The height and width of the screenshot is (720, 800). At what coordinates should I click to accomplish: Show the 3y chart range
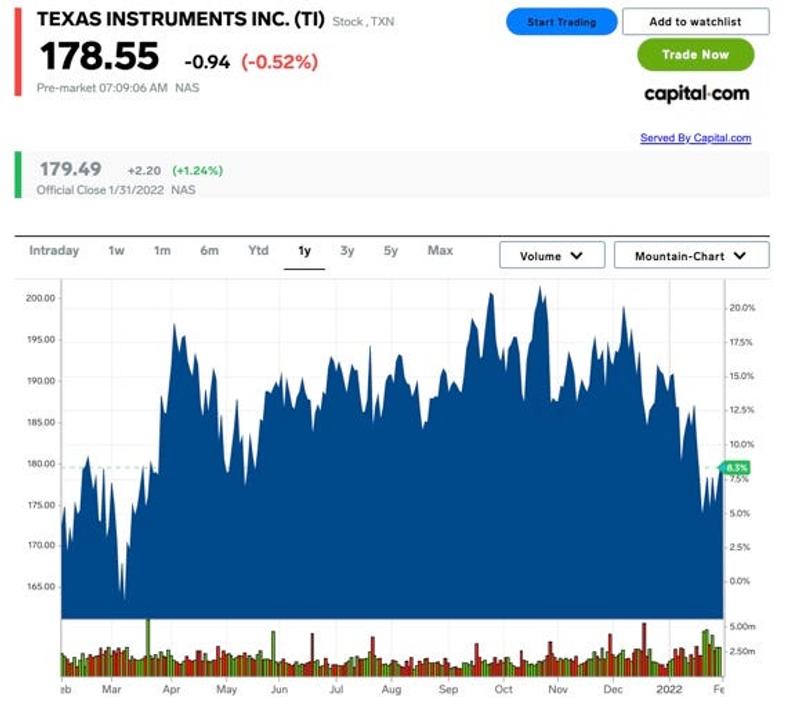coord(347,251)
